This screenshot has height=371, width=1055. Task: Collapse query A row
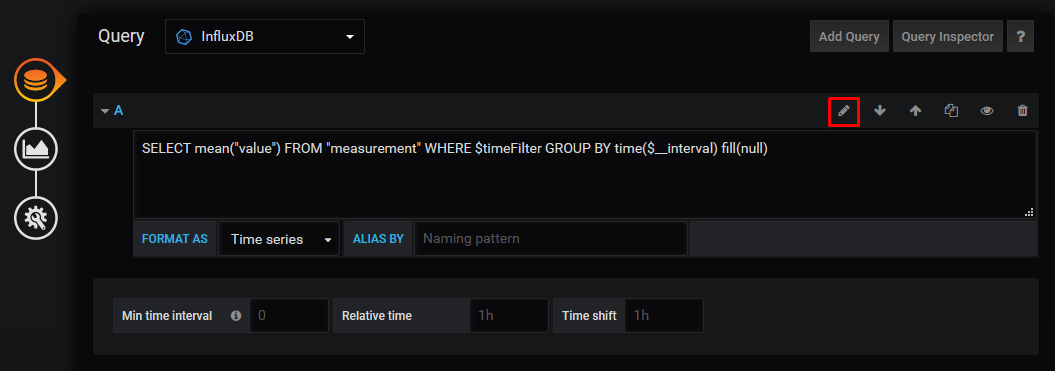tap(112, 110)
